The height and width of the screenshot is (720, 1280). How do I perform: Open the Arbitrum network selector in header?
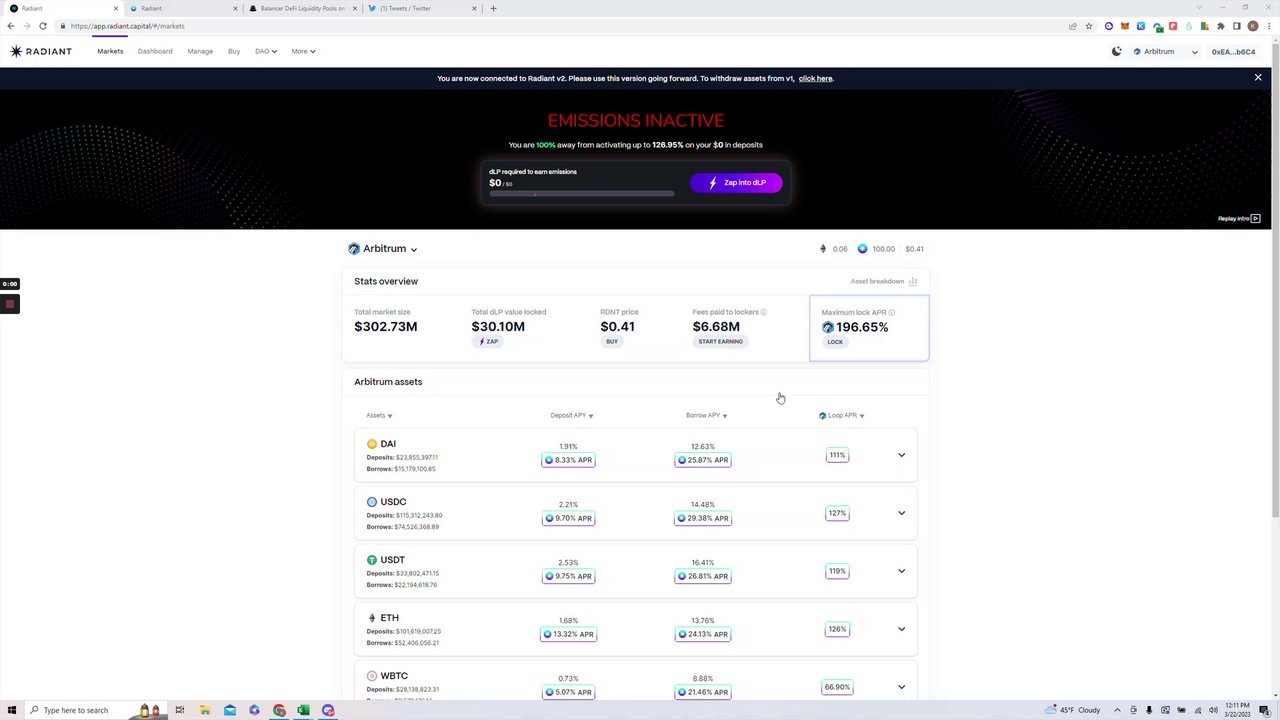tap(1165, 51)
